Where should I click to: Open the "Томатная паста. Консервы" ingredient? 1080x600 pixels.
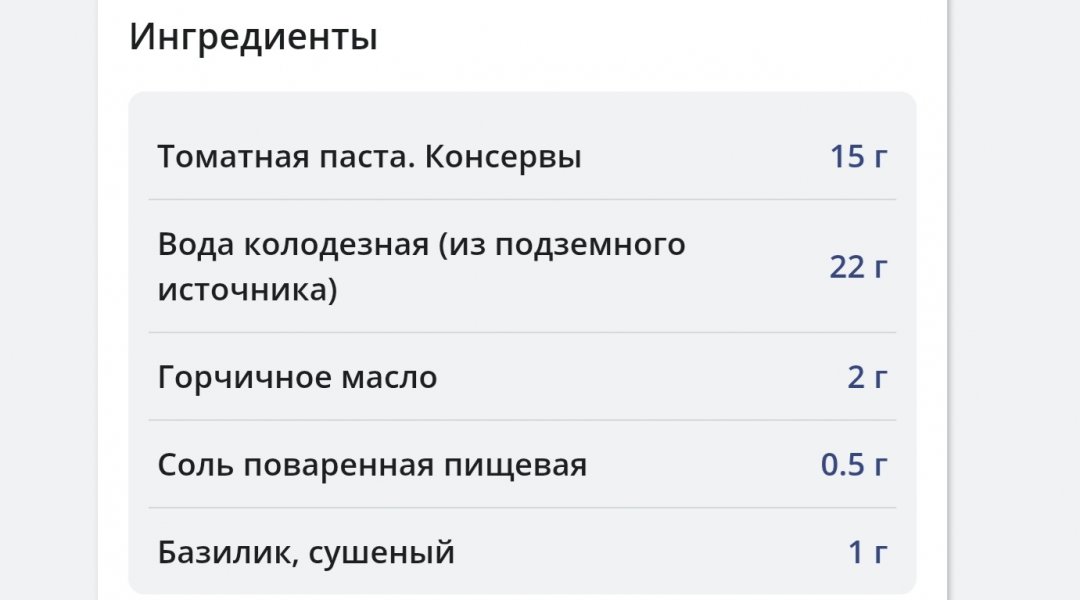(x=369, y=157)
